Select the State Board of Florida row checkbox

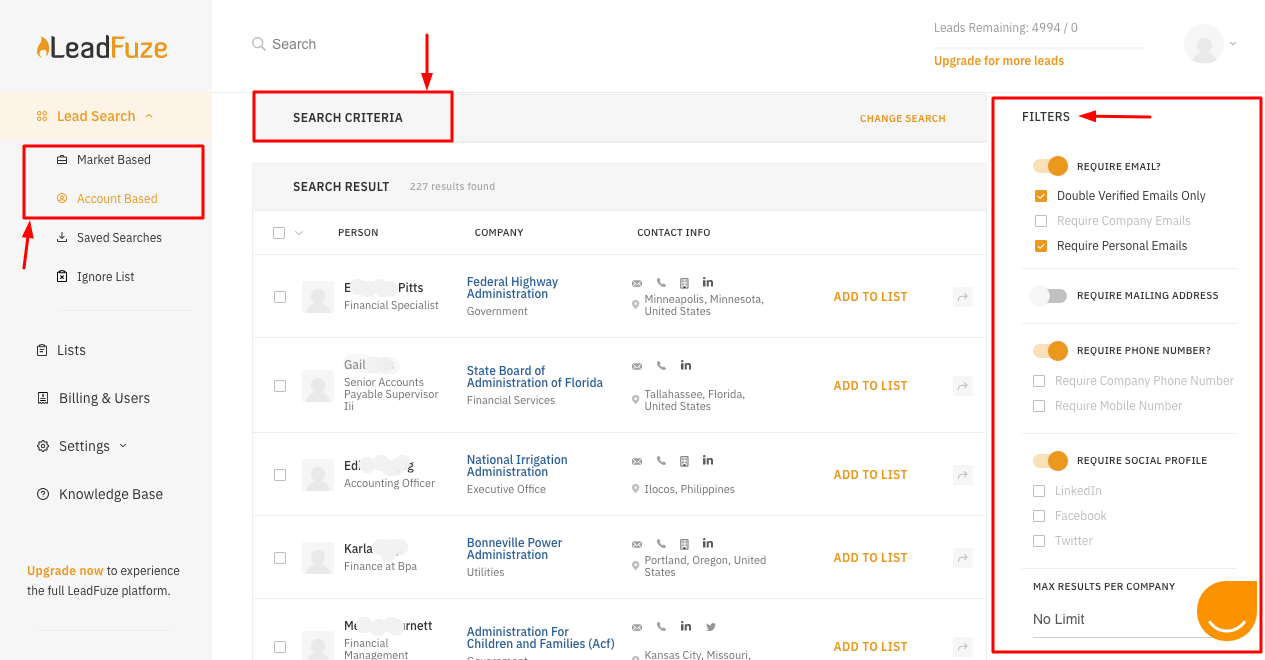280,386
